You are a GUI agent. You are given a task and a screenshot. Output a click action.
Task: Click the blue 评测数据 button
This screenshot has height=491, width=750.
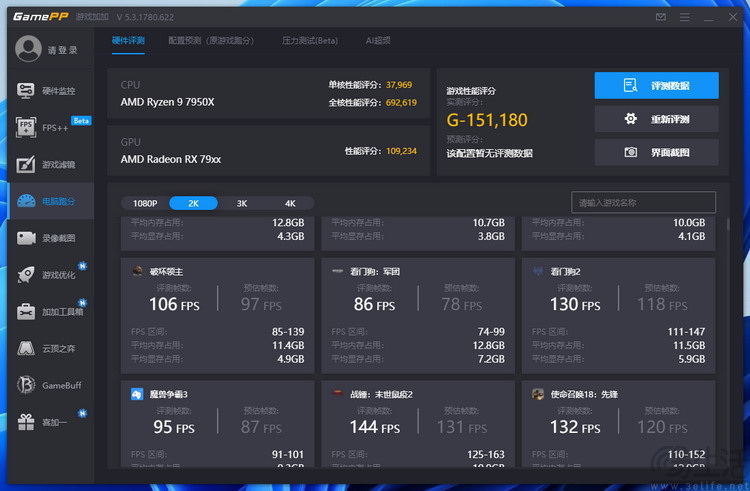click(656, 86)
